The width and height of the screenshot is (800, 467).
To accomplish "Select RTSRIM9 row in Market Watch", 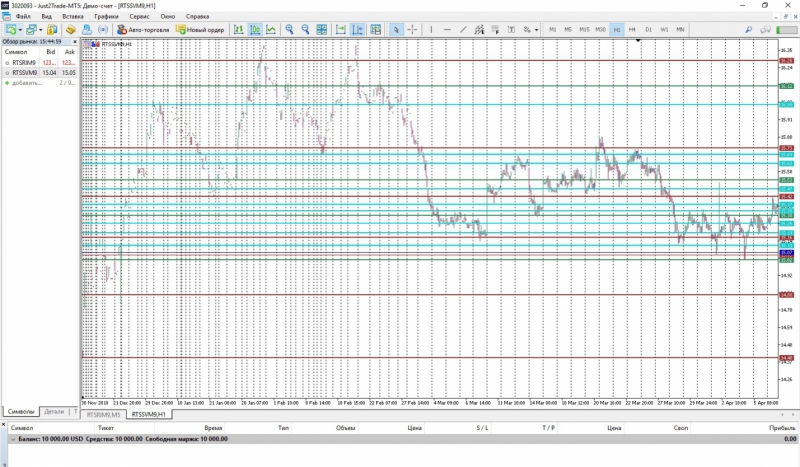I will pos(40,62).
